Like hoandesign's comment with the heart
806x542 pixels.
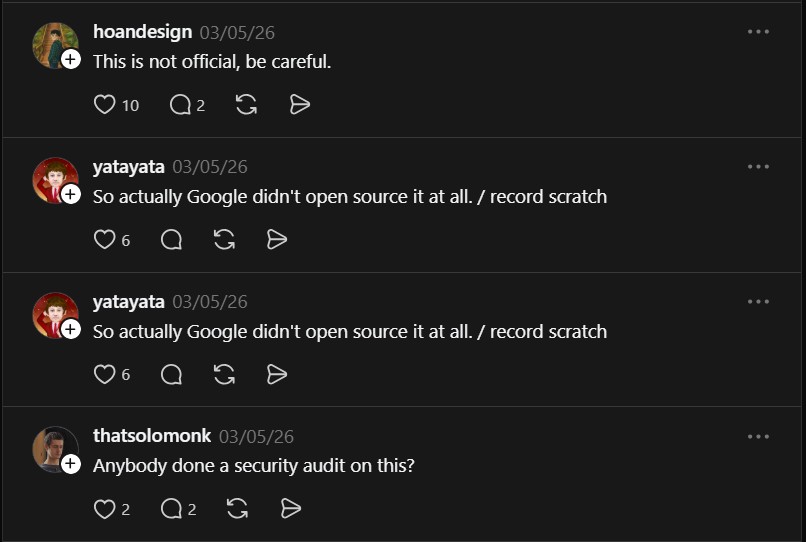pyautogui.click(x=105, y=104)
